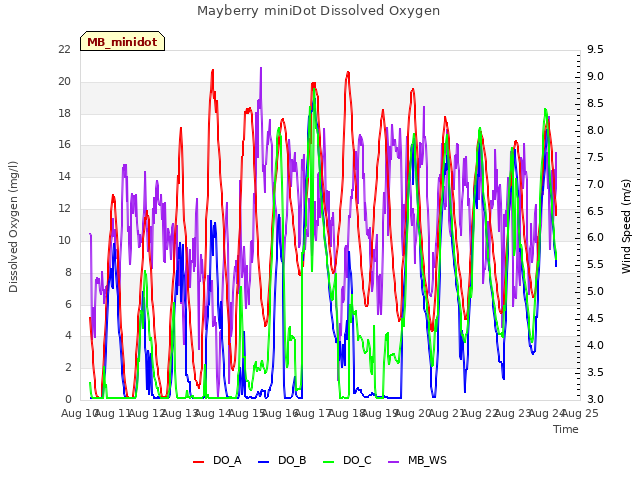Viewport: 640px width, 480px height.
Task: Click the Aug 21 x-axis tick label
Action: (447, 414)
